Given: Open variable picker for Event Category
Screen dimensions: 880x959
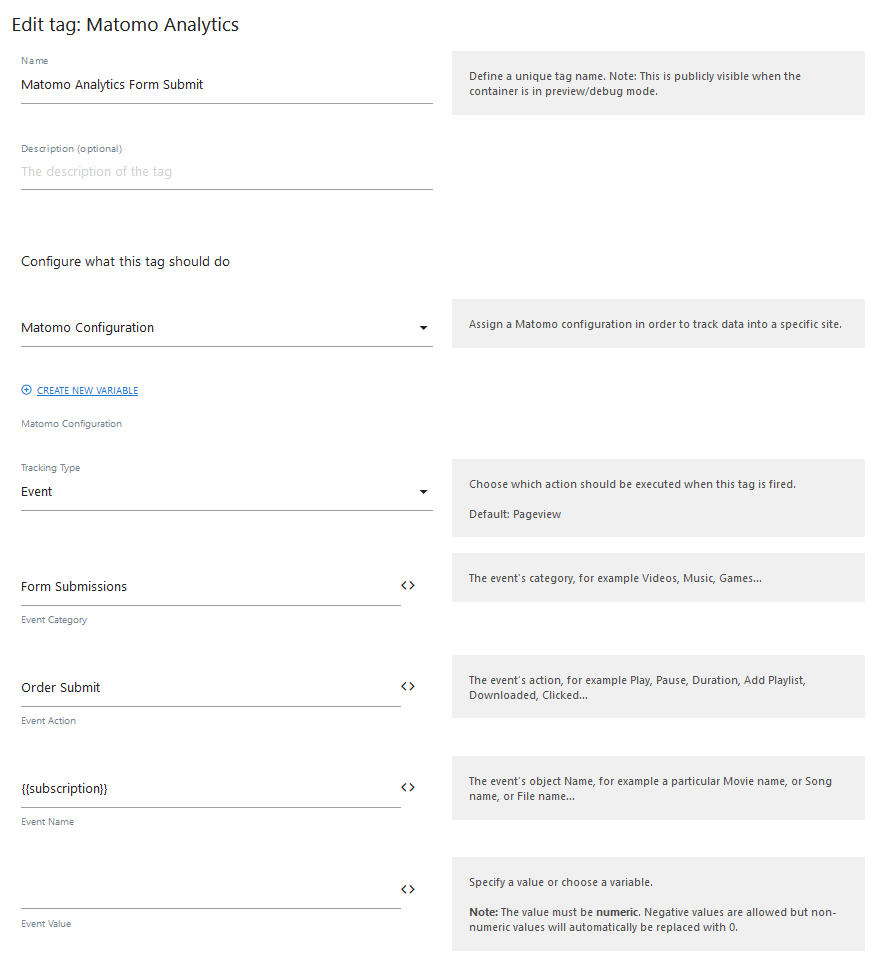Looking at the screenshot, I should point(408,585).
